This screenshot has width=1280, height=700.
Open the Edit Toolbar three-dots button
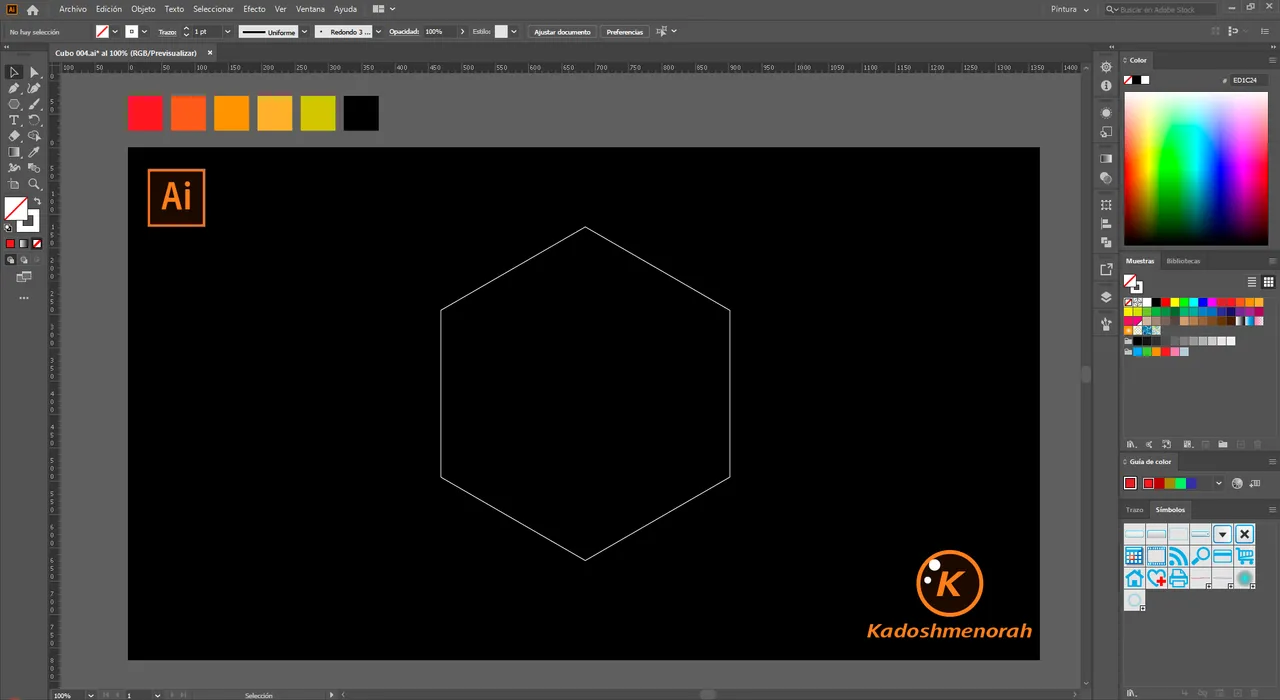pyautogui.click(x=24, y=298)
